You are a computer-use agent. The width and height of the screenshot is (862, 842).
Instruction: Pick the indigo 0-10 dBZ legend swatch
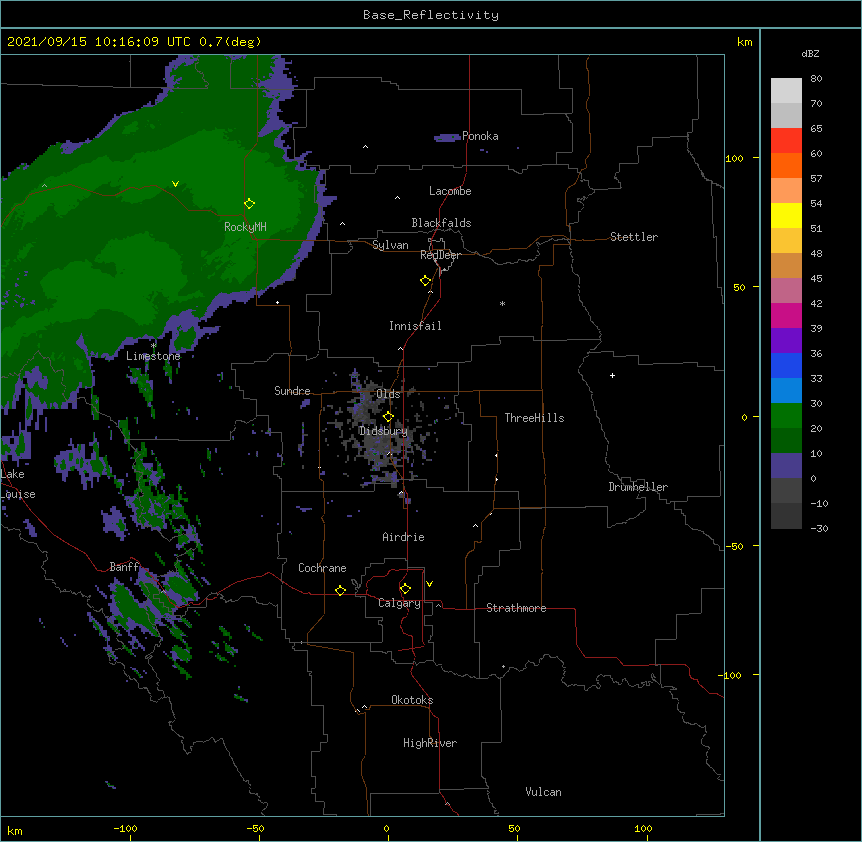pyautogui.click(x=786, y=466)
